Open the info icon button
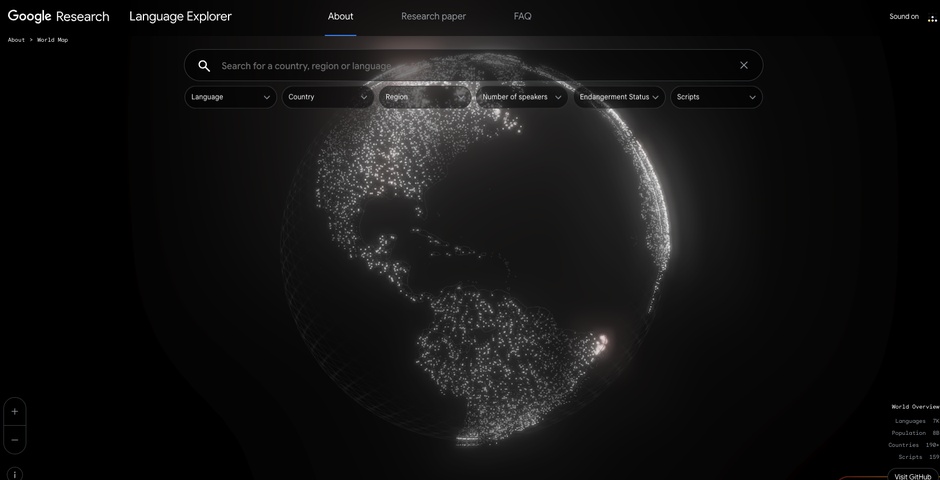 coord(15,475)
